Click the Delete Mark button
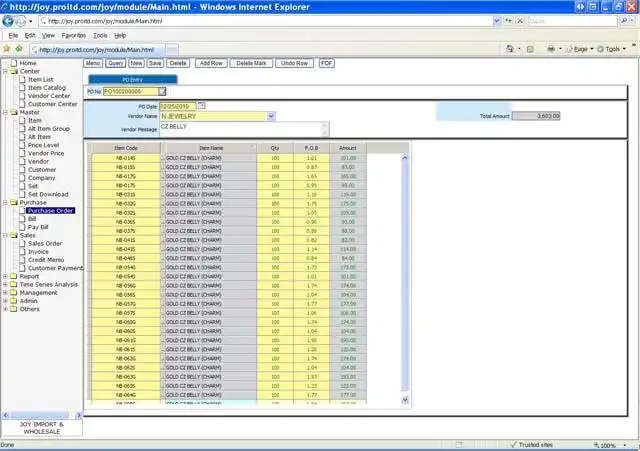The height and width of the screenshot is (451, 640). (x=251, y=63)
